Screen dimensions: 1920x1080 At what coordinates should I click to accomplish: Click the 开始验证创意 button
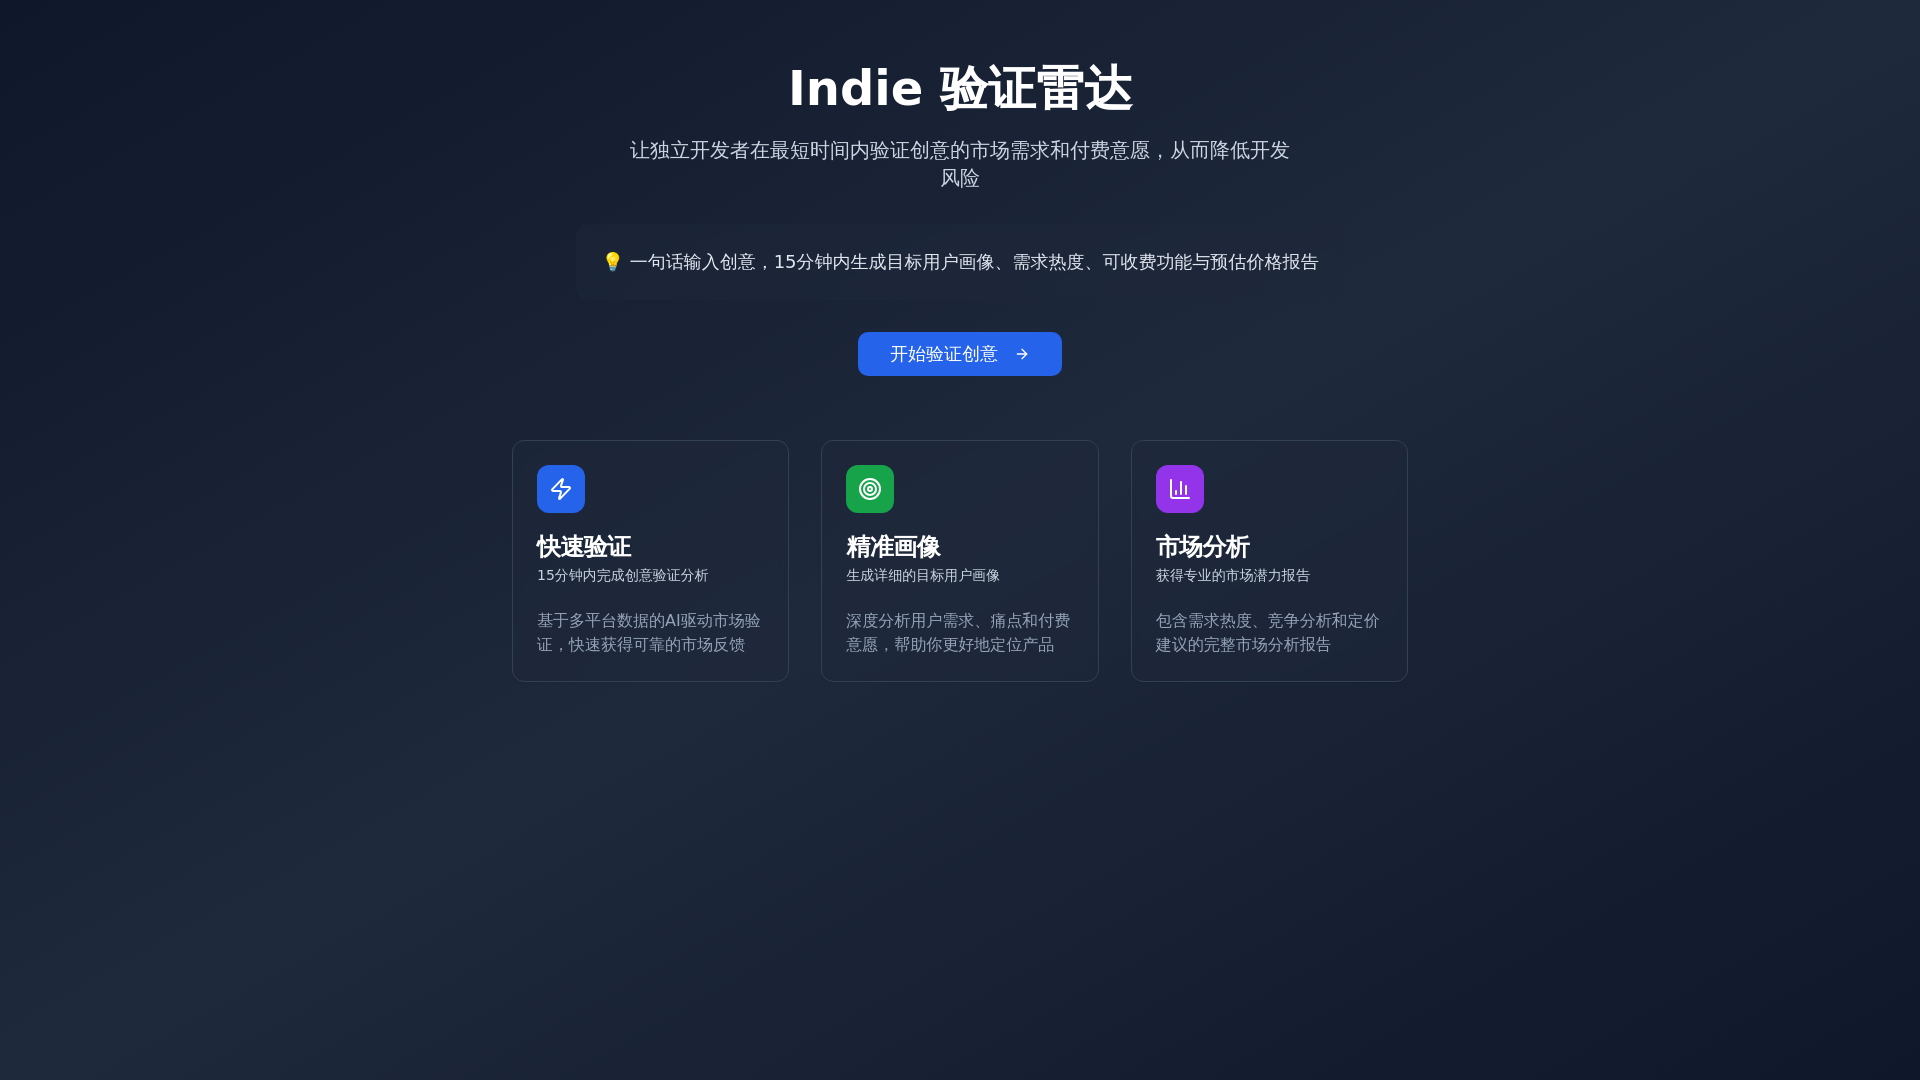pyautogui.click(x=960, y=354)
